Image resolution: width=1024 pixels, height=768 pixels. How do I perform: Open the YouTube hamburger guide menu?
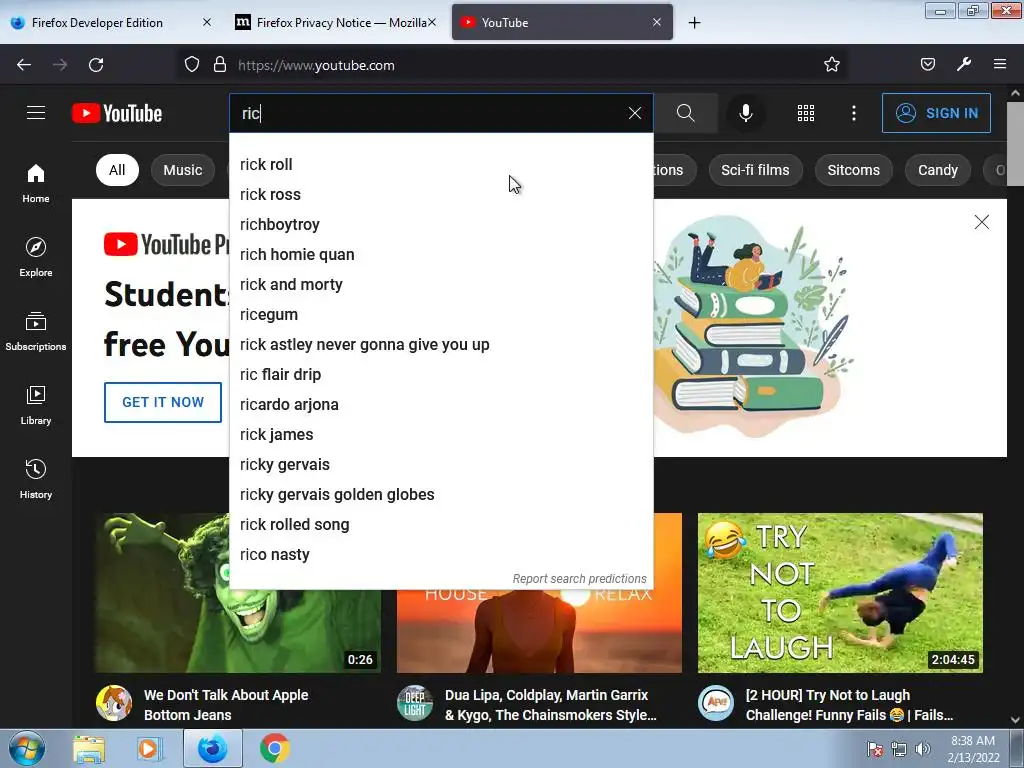tap(36, 113)
